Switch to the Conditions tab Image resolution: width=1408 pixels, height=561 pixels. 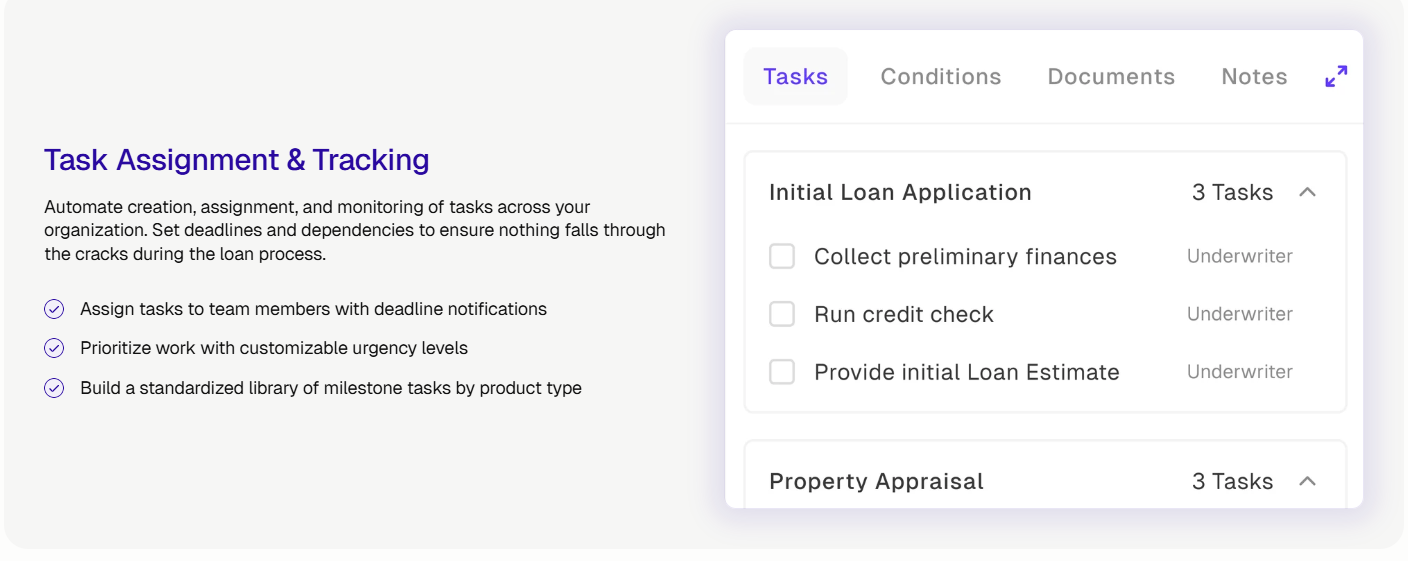(x=941, y=77)
